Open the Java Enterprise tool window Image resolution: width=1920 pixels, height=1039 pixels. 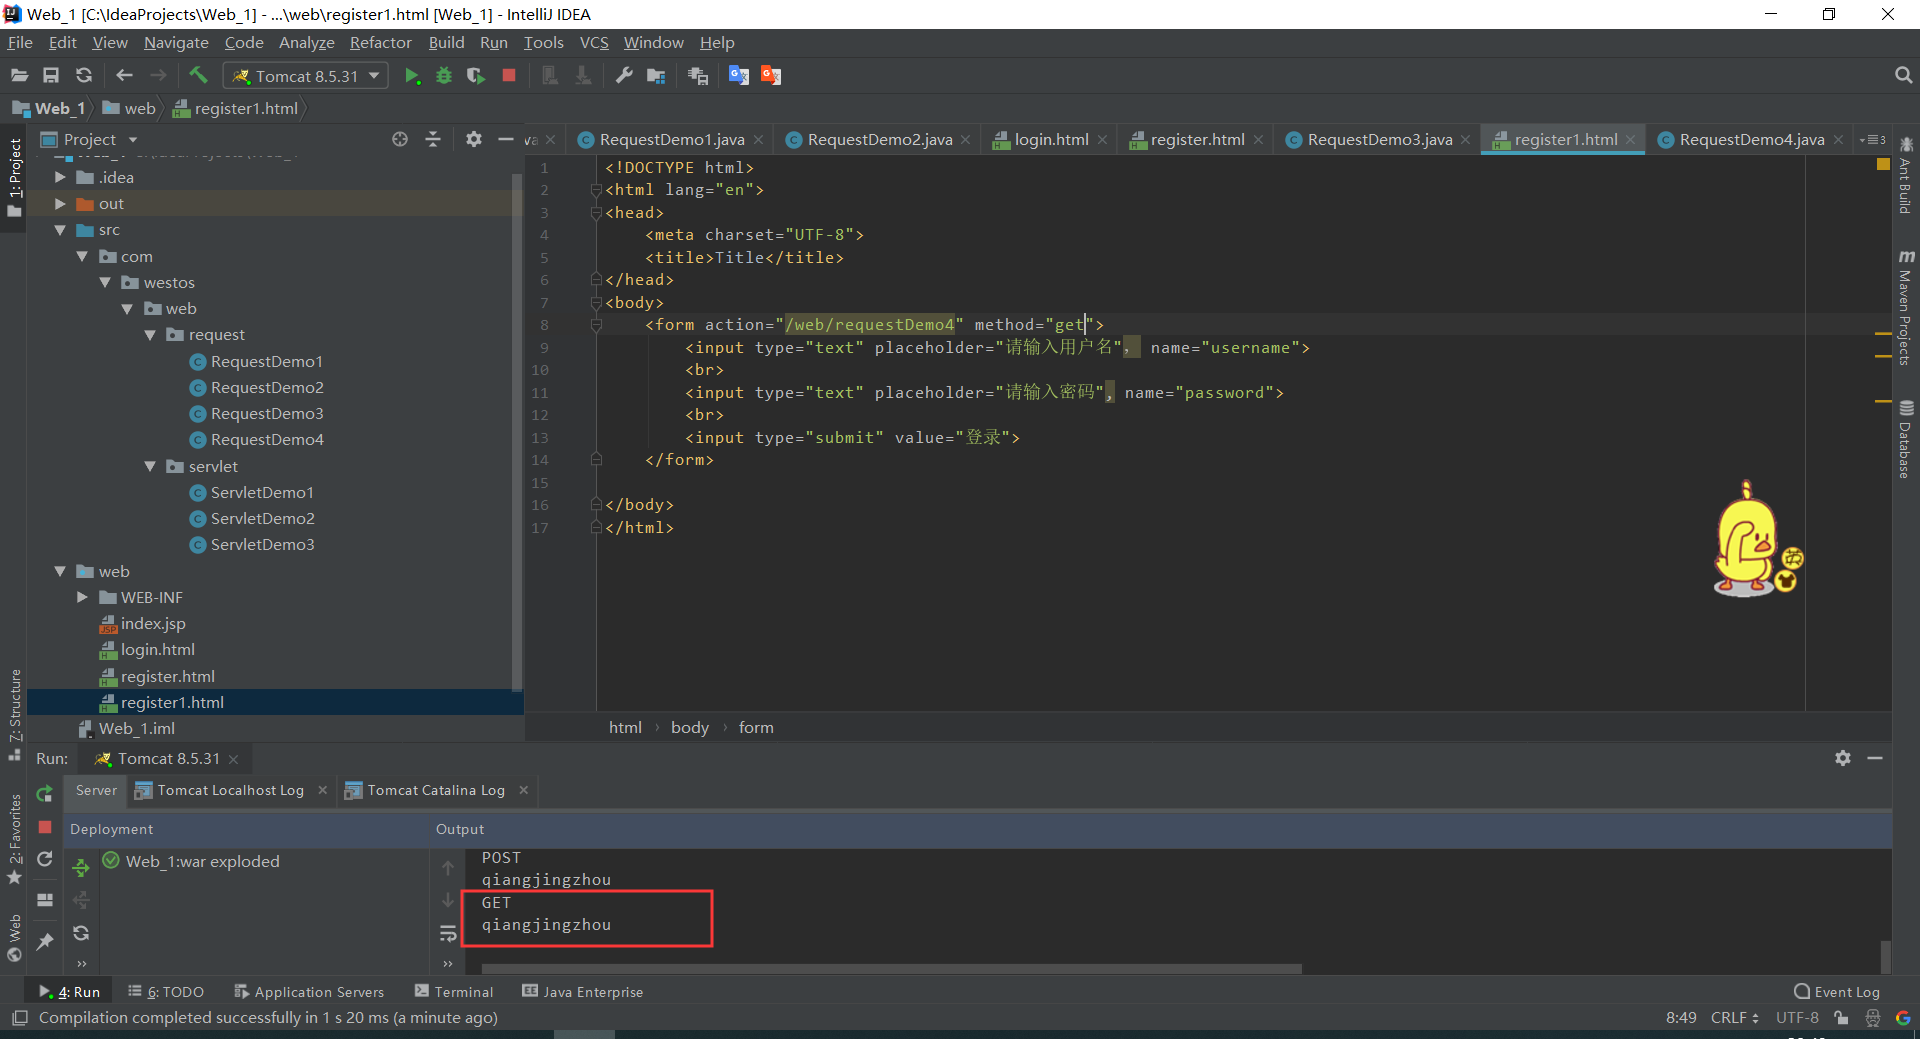[x=582, y=991]
